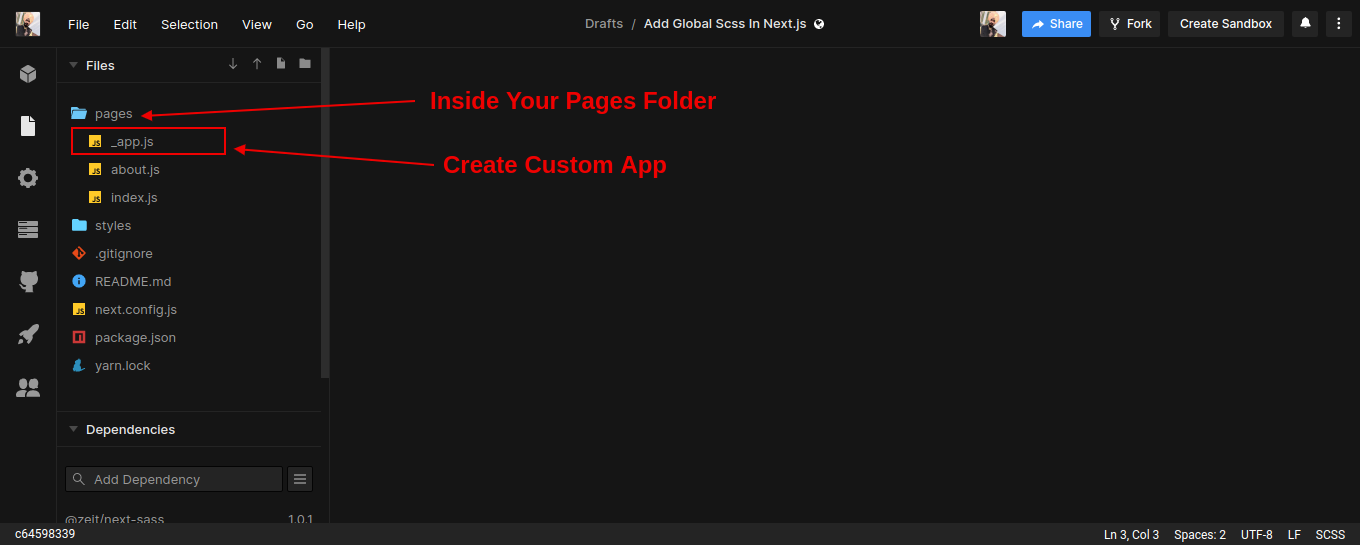
Task: Open the more options kebab menu
Action: (x=1339, y=24)
